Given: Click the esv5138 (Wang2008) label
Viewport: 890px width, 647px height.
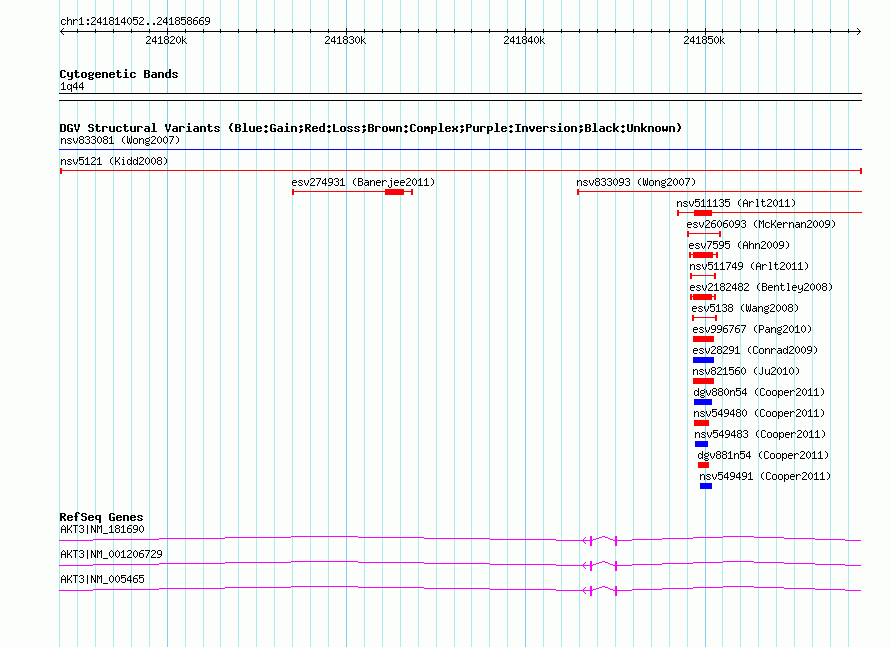Looking at the screenshot, I should 745,308.
